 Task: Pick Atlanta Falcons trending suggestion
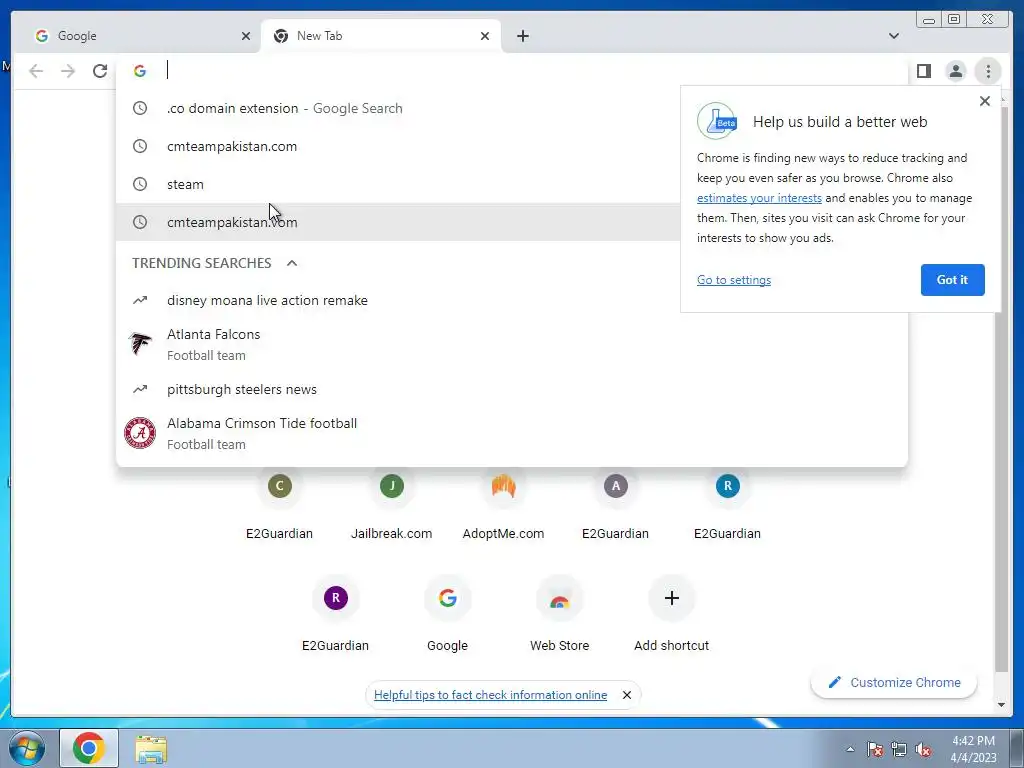pyautogui.click(x=512, y=344)
